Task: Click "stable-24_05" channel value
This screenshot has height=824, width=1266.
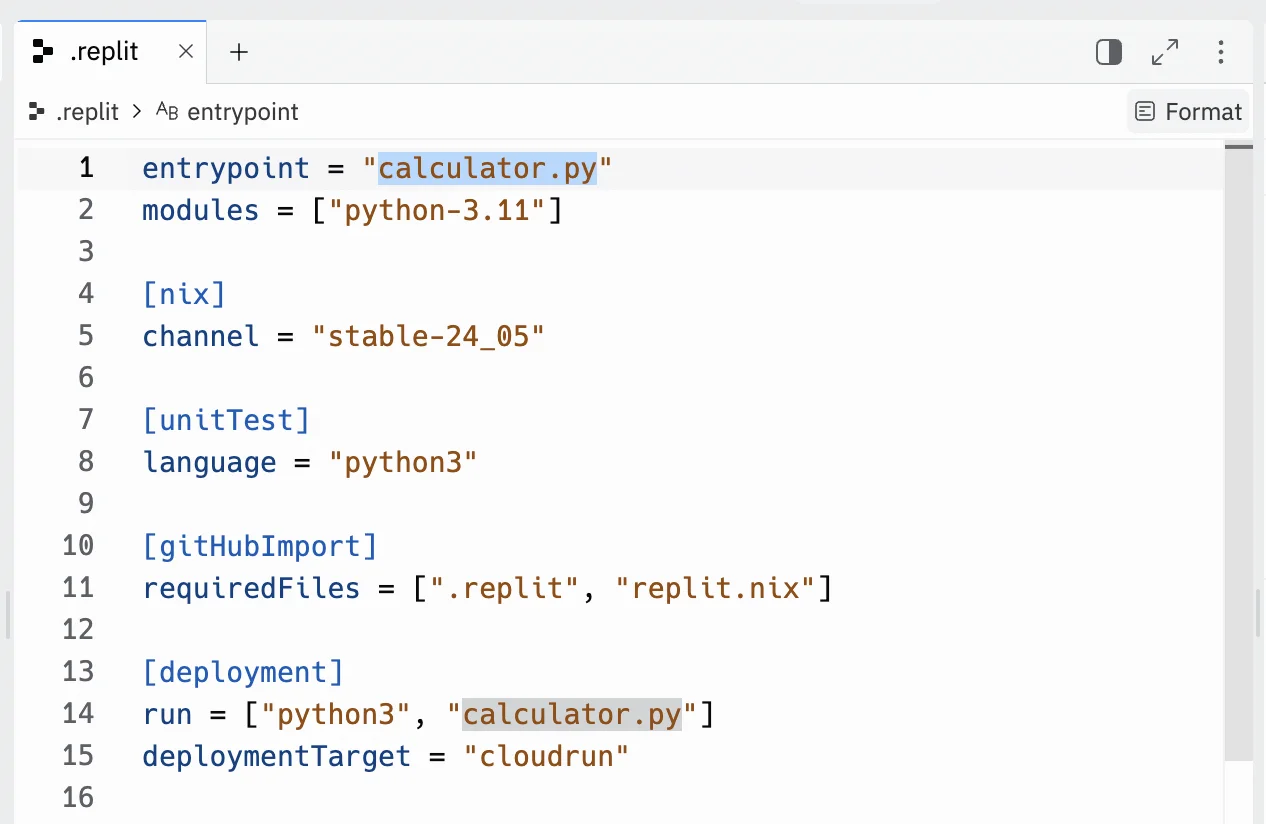Action: (429, 336)
